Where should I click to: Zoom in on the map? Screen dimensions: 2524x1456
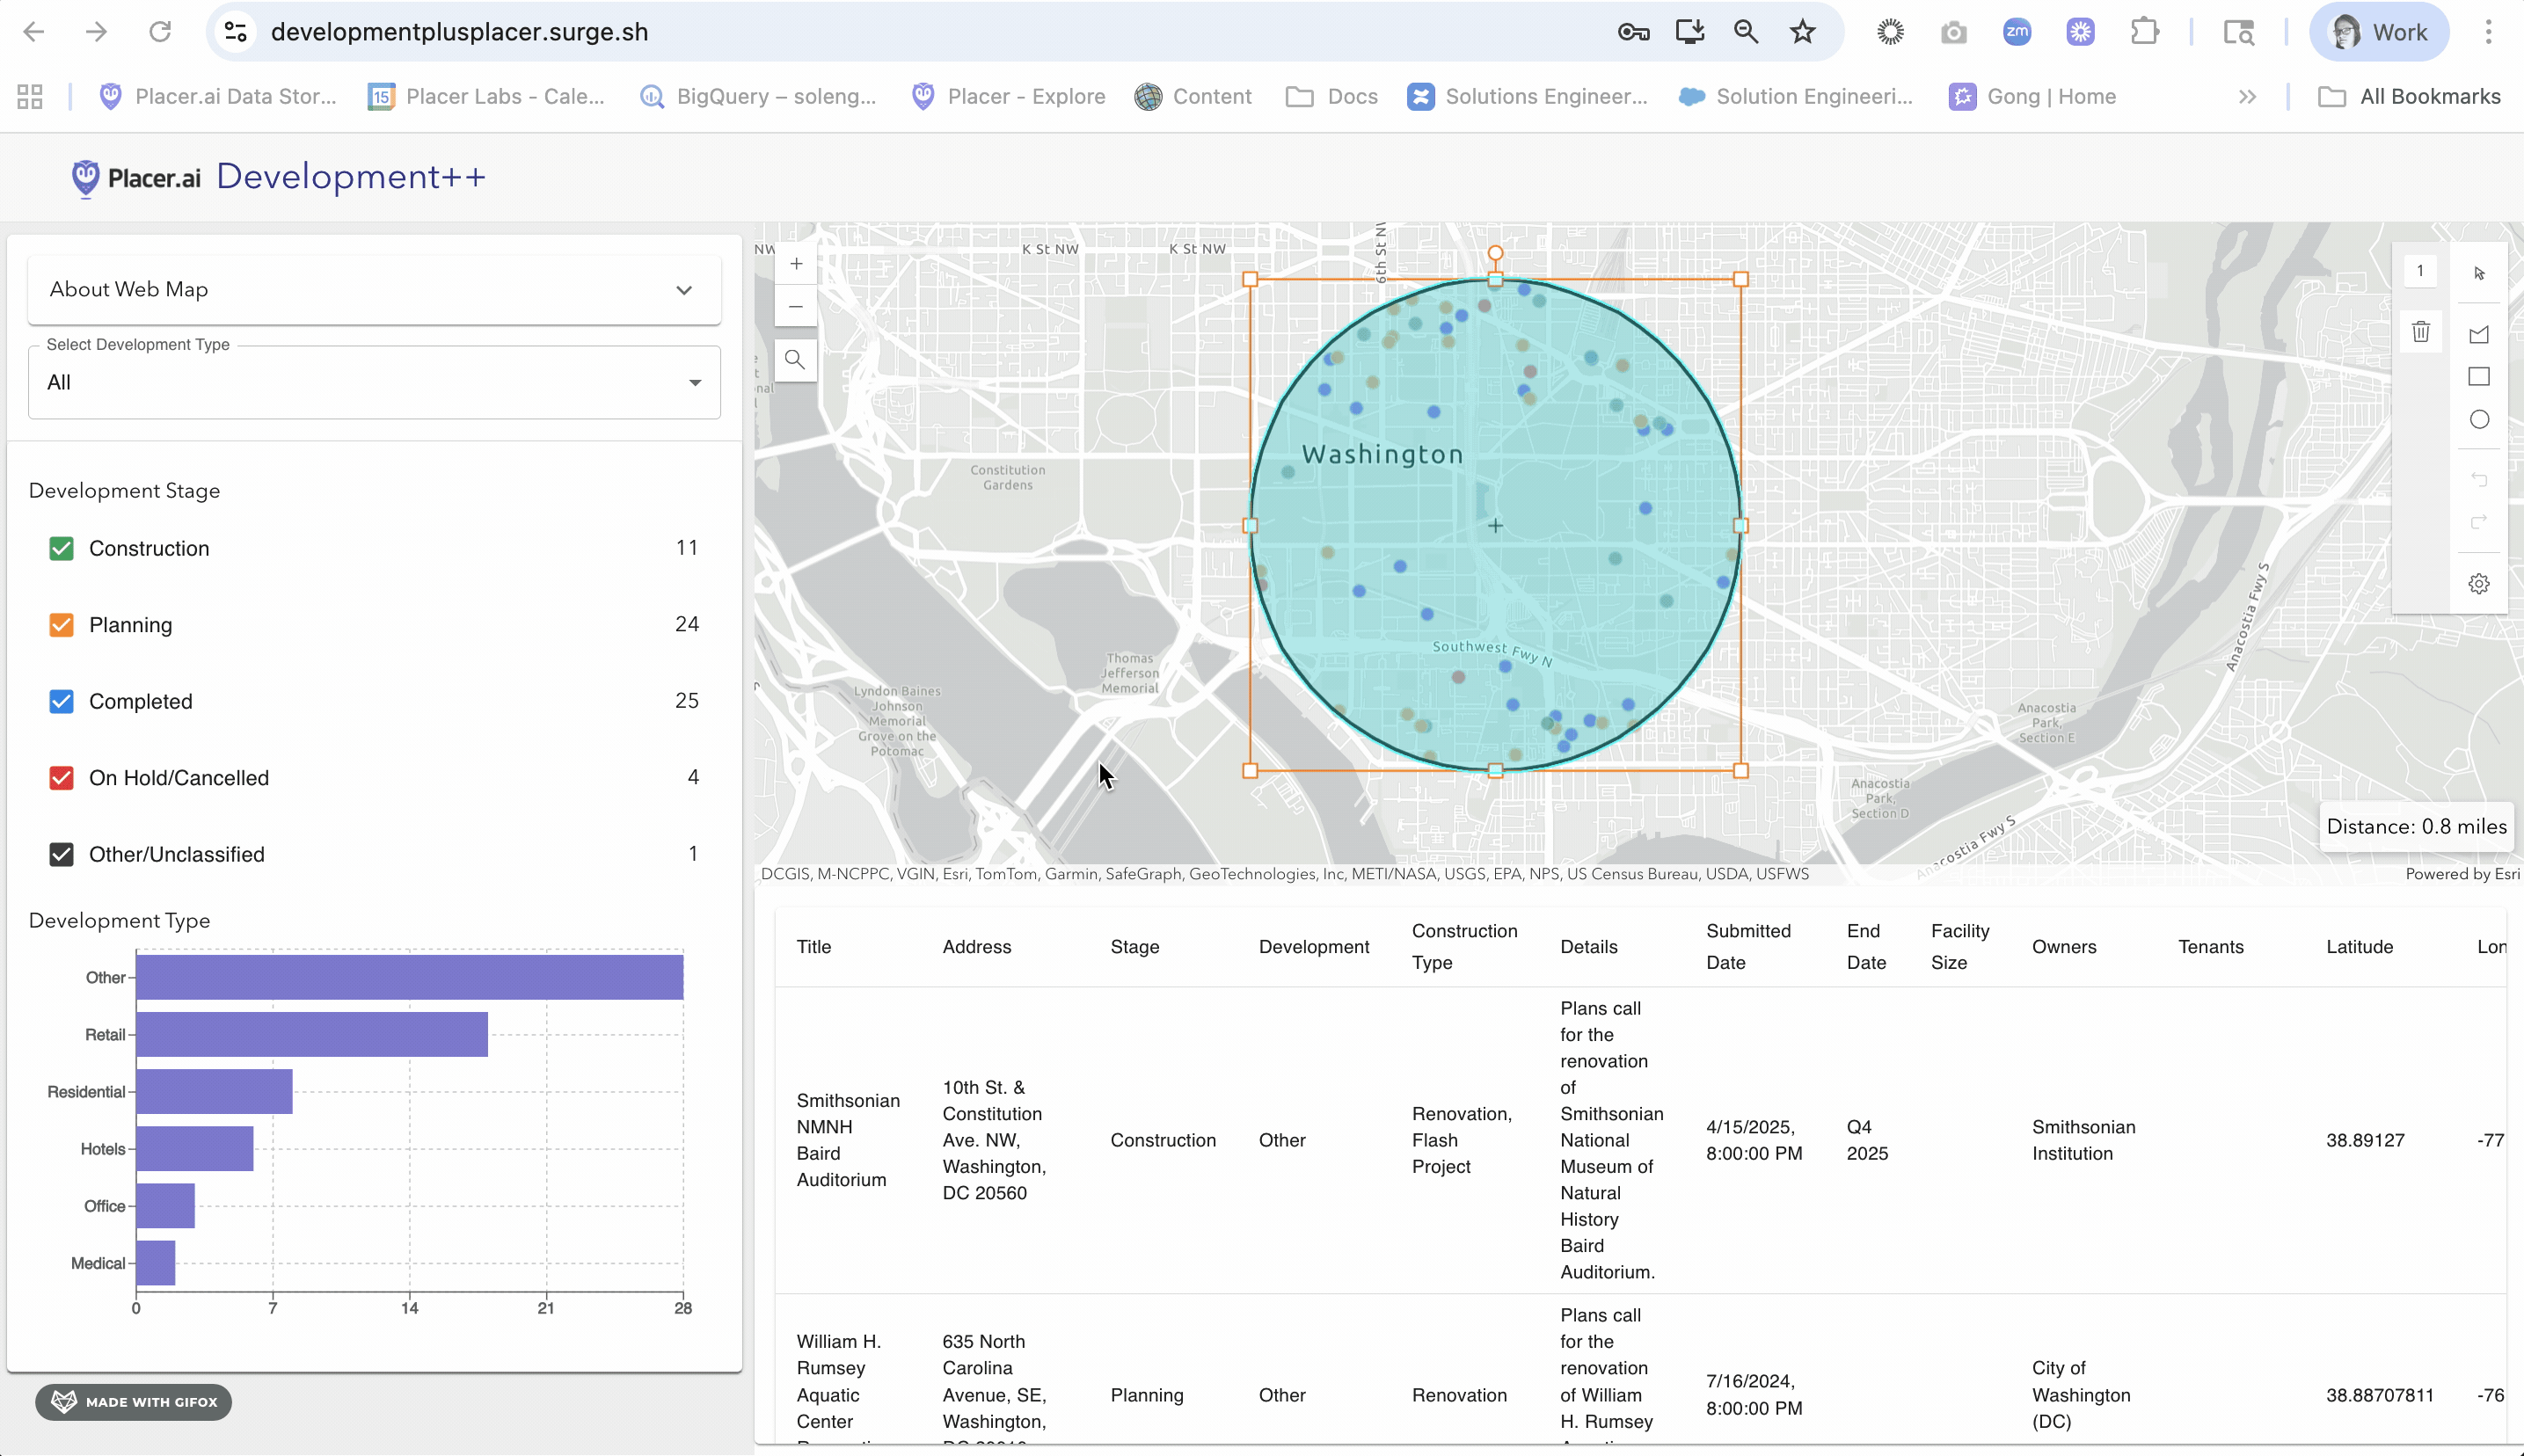click(796, 264)
